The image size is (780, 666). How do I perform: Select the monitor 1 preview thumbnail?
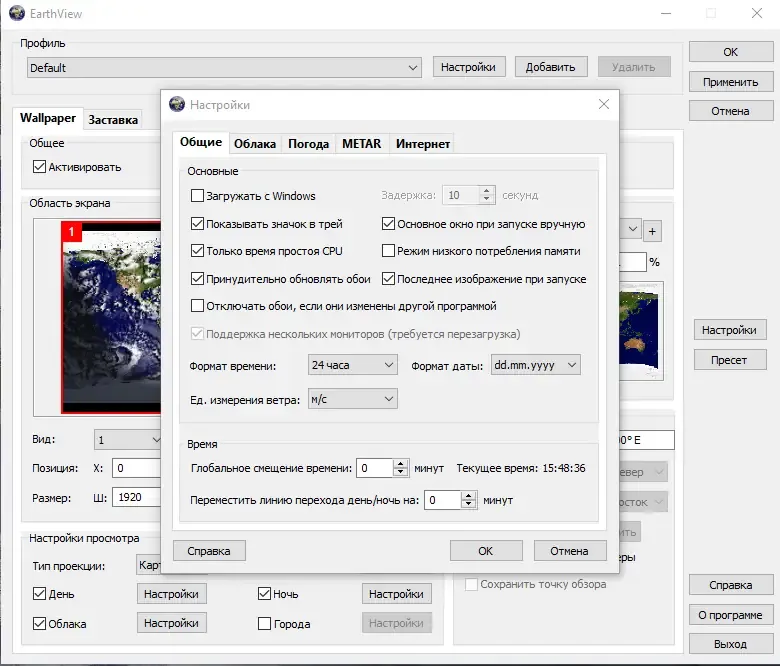point(111,317)
